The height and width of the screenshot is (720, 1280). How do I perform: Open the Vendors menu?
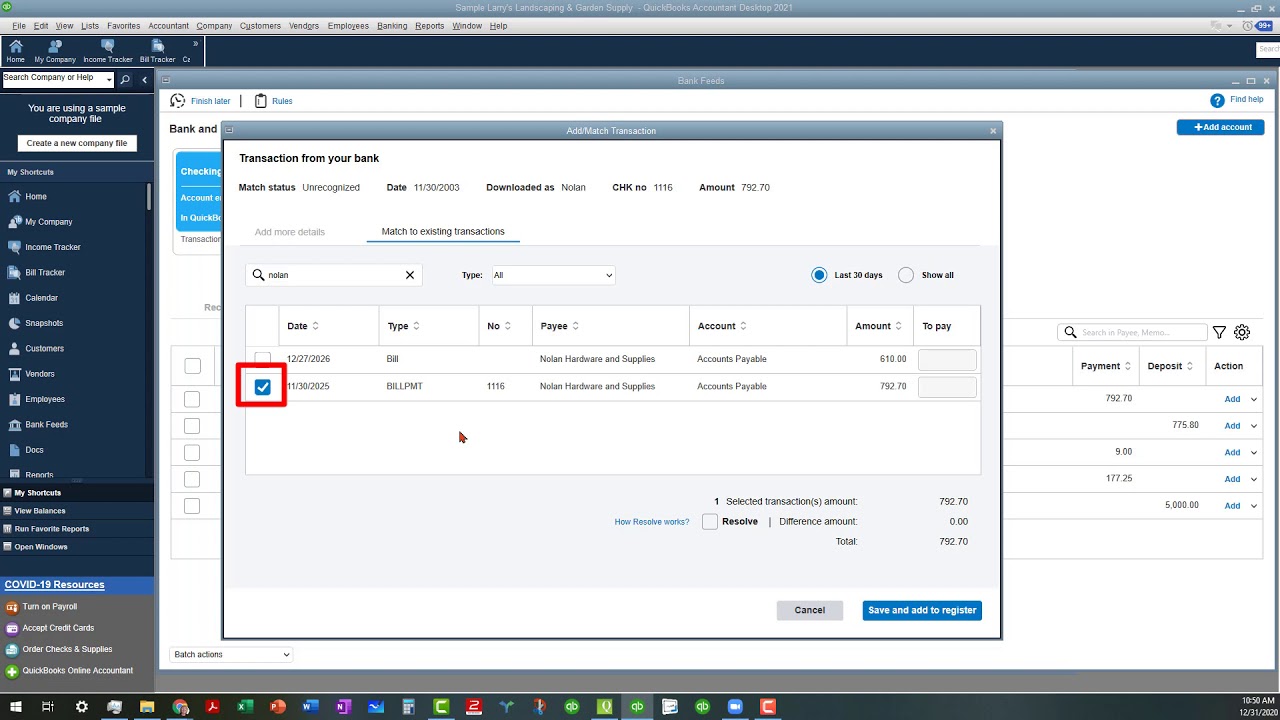click(304, 26)
